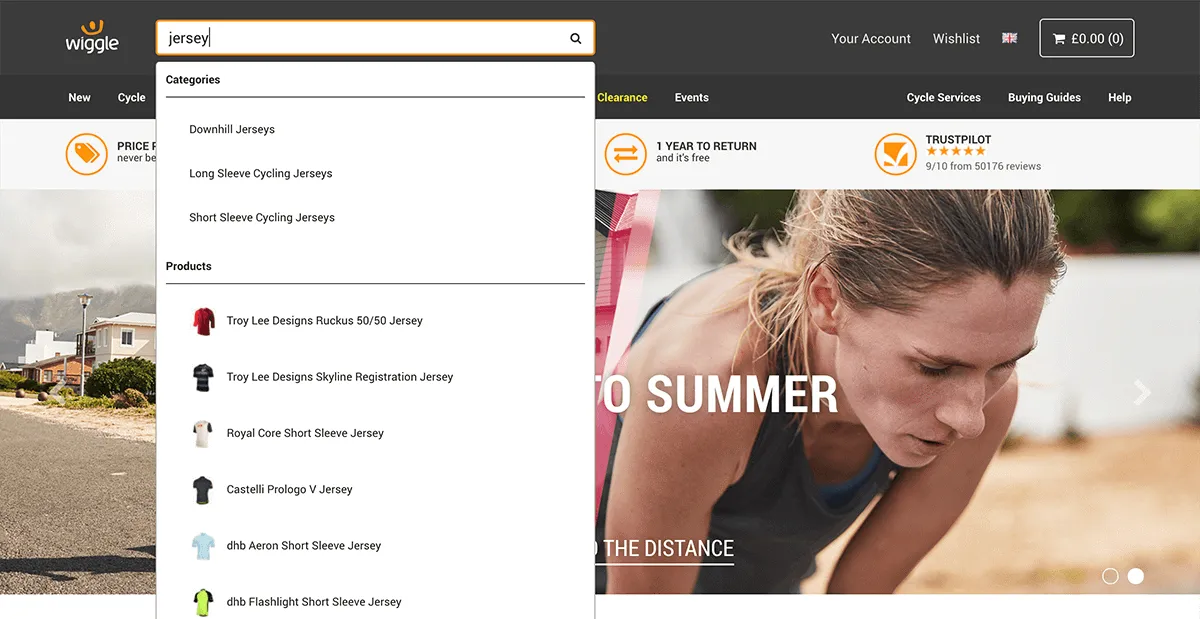
Task: Choose Long Sleeve Cycling Jerseys suggestion
Action: pos(260,173)
